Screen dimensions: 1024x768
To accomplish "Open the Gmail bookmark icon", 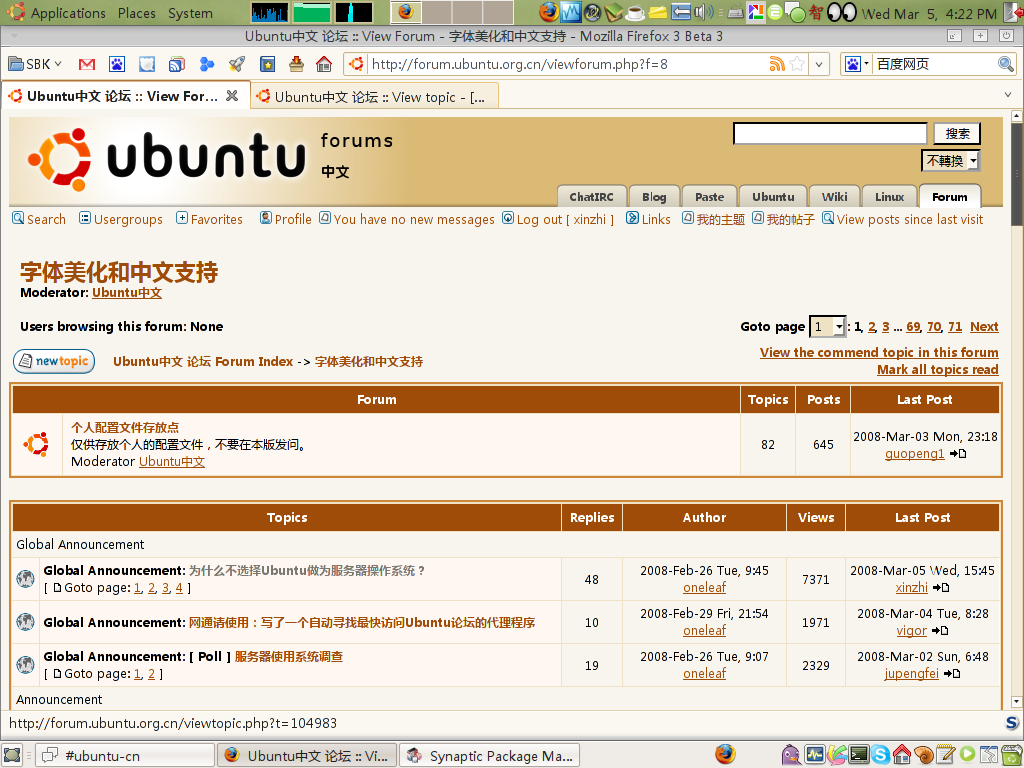I will [x=87, y=64].
